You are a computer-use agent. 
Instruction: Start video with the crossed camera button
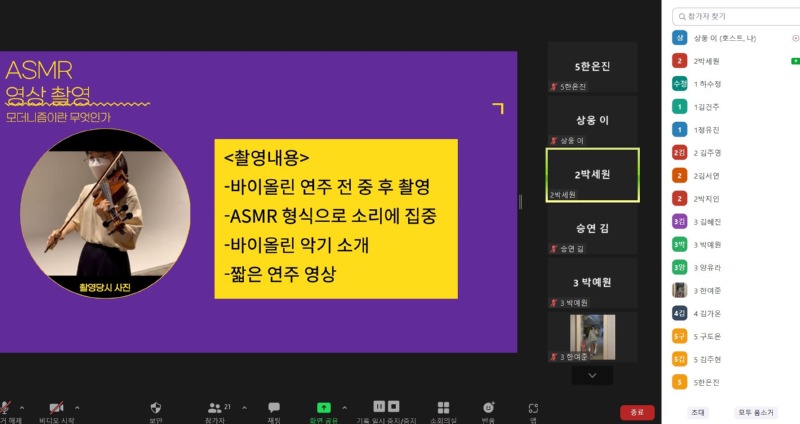tap(56, 408)
